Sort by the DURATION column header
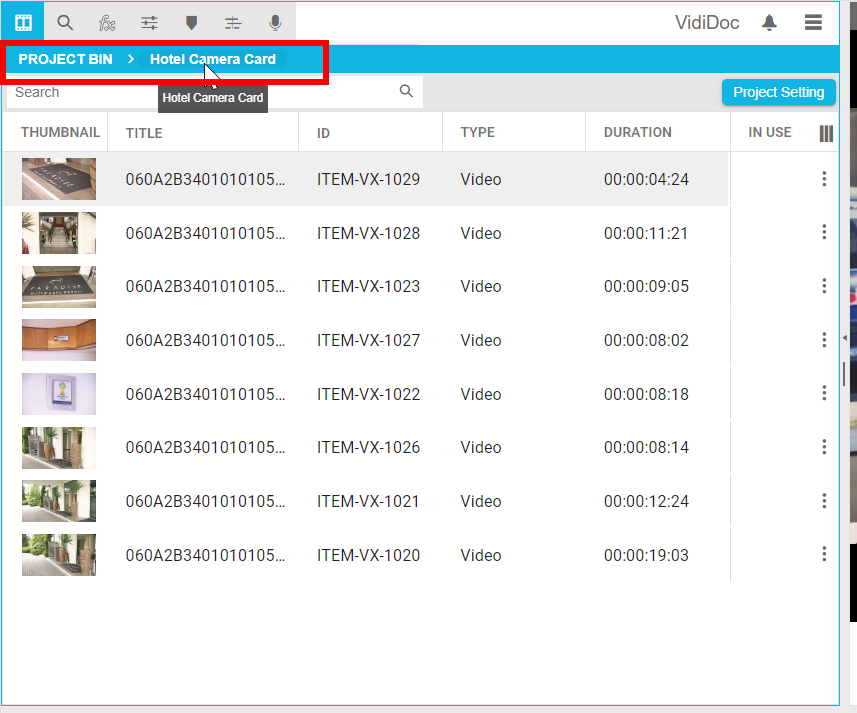 [638, 132]
